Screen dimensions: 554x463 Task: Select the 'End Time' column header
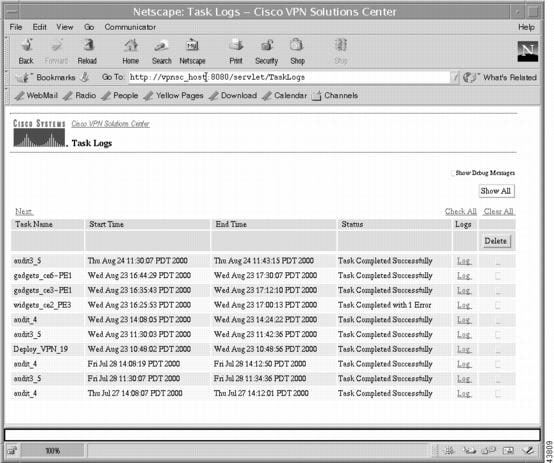click(x=231, y=224)
